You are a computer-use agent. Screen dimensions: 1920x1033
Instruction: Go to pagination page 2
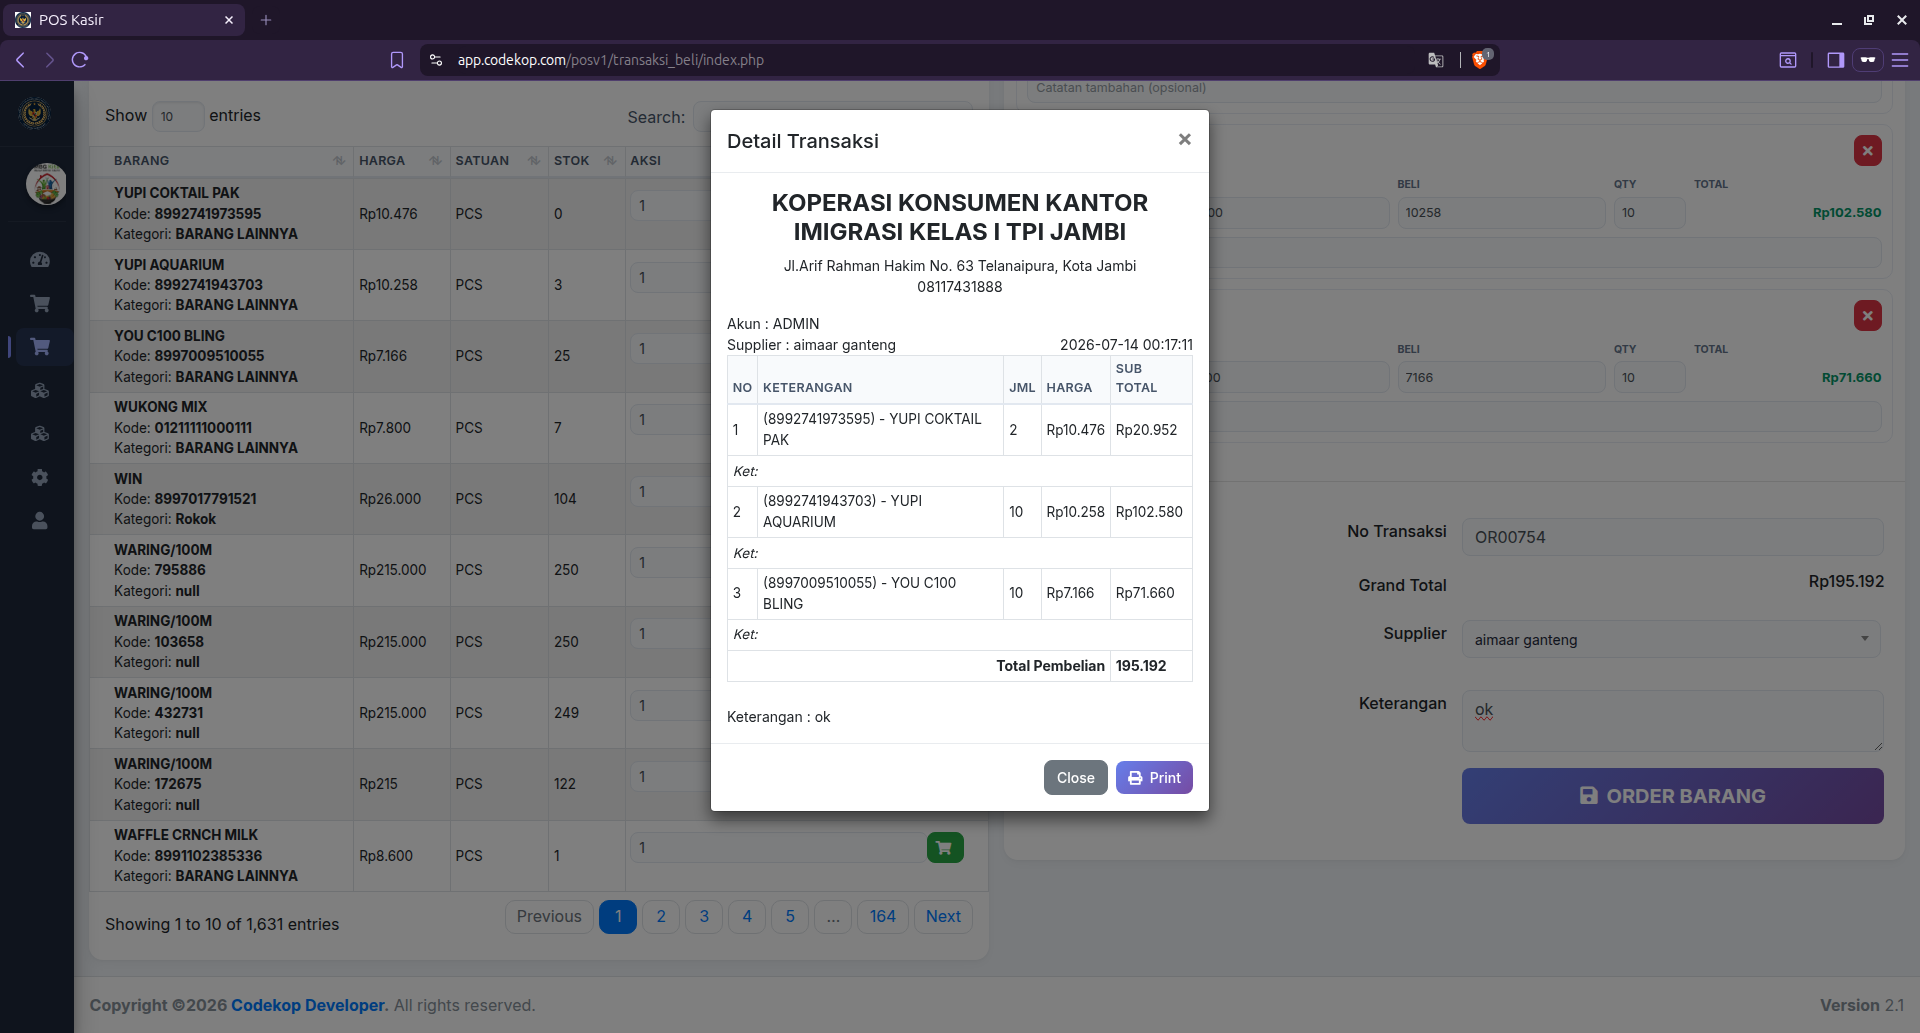661,917
